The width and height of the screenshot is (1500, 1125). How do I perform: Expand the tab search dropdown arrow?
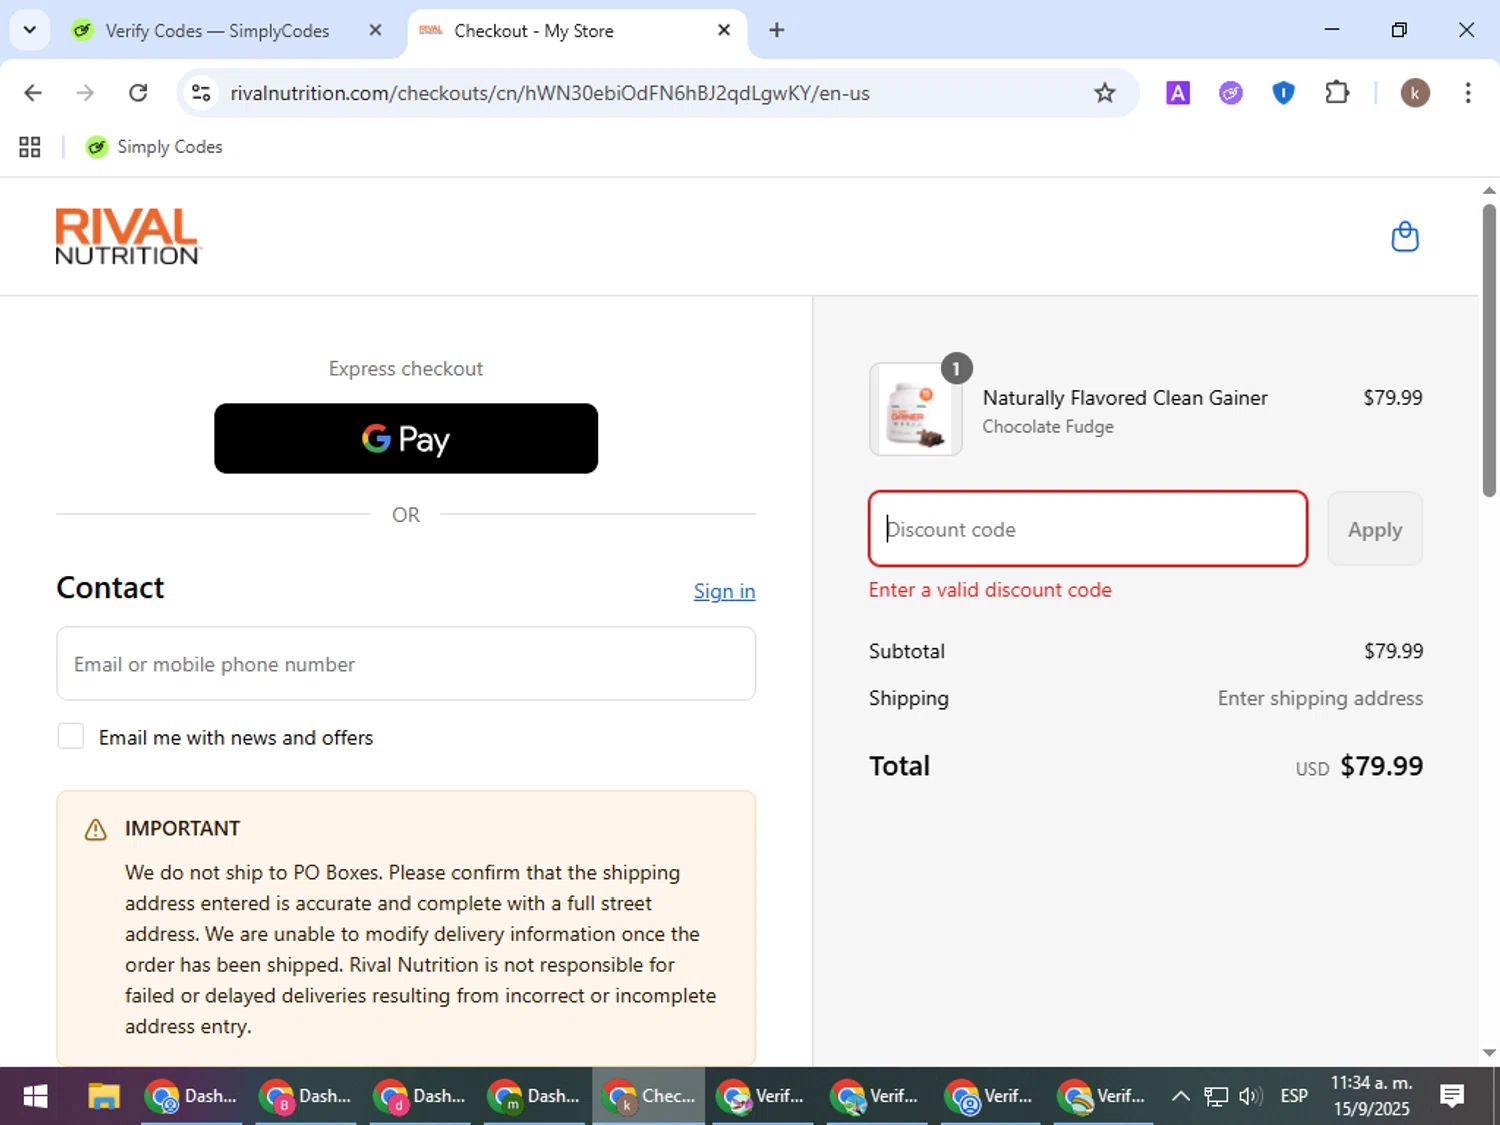30,30
